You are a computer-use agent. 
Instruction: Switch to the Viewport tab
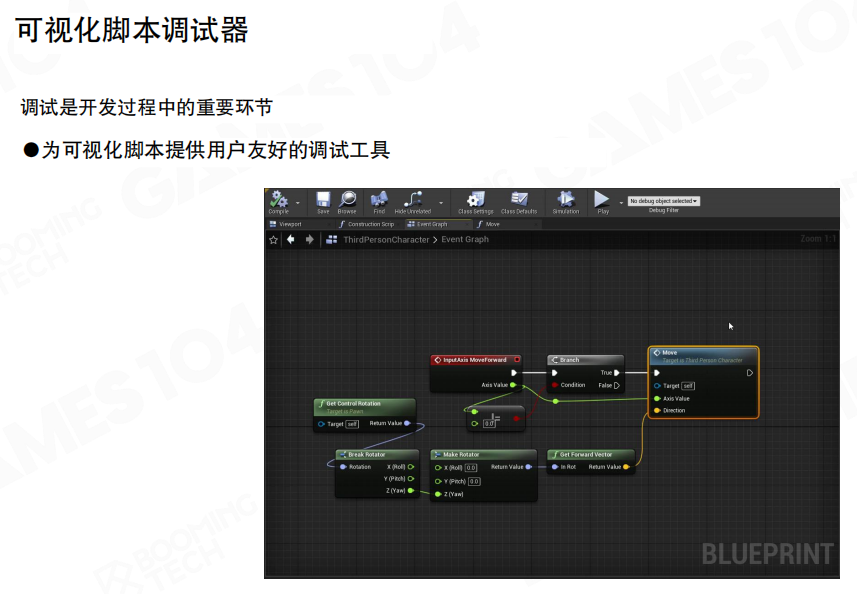286,224
